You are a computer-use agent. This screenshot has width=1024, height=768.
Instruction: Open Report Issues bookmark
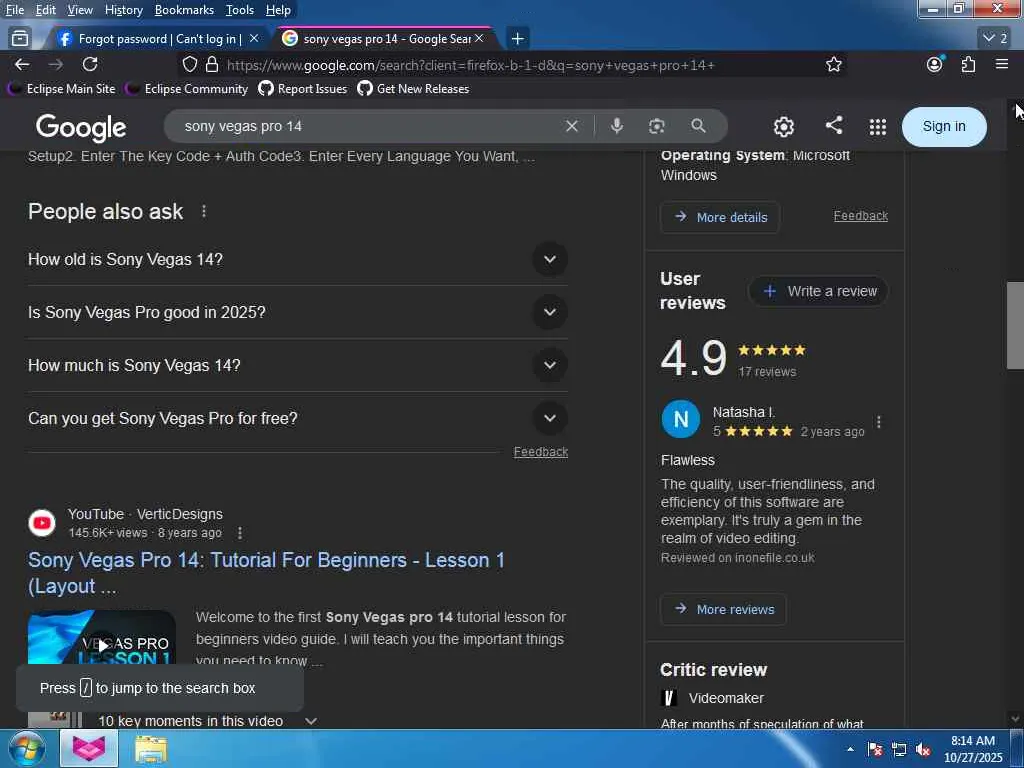point(303,89)
